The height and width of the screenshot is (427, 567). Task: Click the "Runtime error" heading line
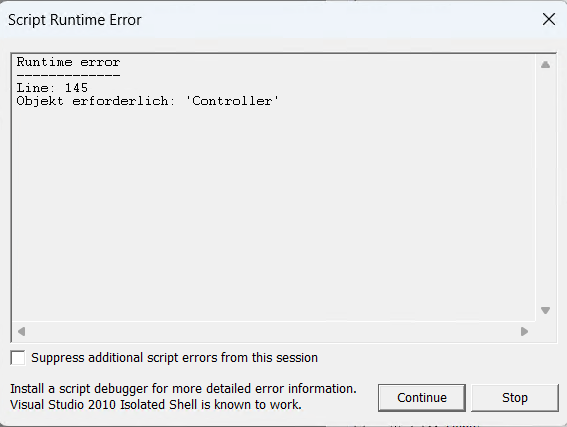coord(68,62)
